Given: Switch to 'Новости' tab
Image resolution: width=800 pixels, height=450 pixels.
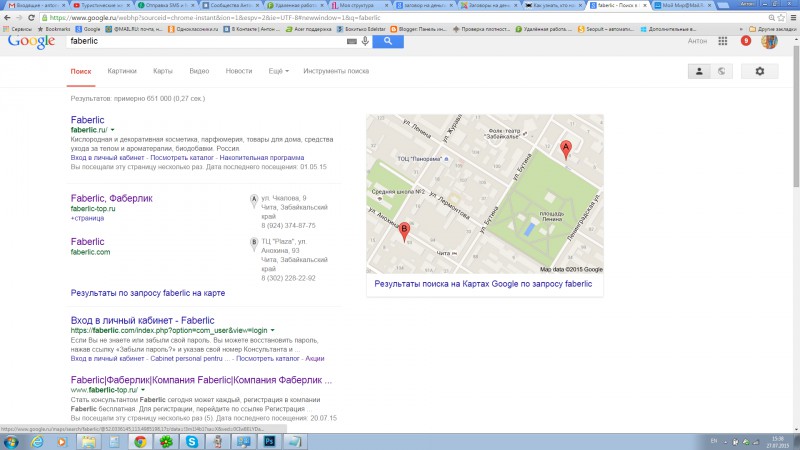Looking at the screenshot, I should tap(239, 71).
